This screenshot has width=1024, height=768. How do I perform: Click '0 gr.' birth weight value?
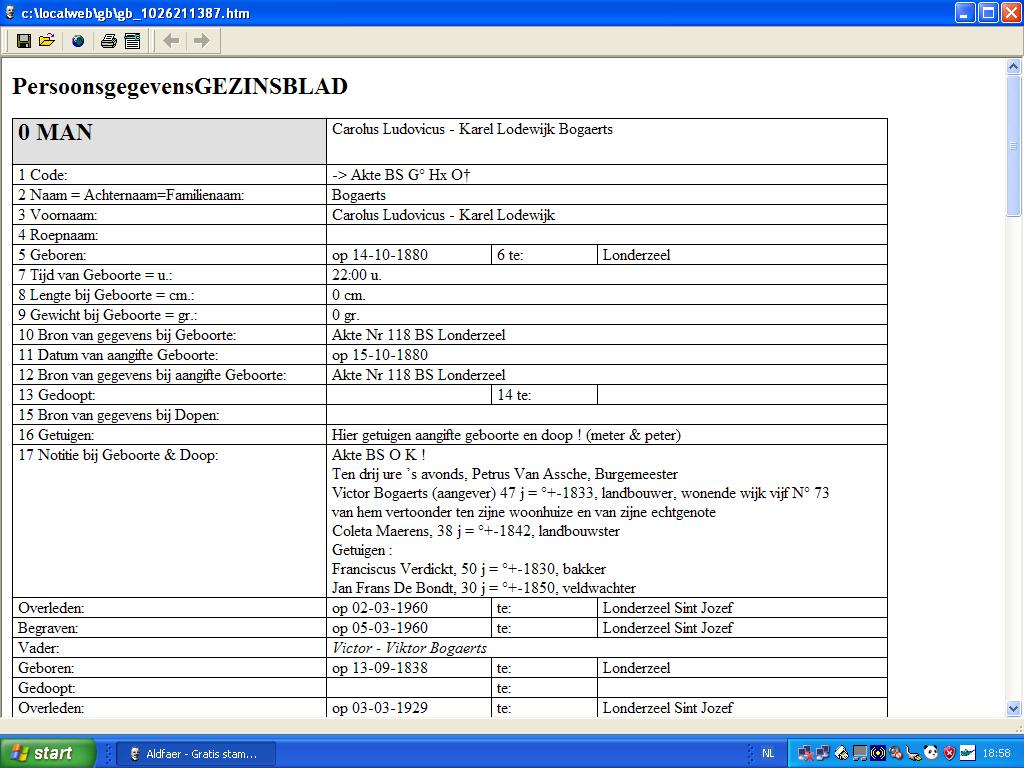point(345,315)
